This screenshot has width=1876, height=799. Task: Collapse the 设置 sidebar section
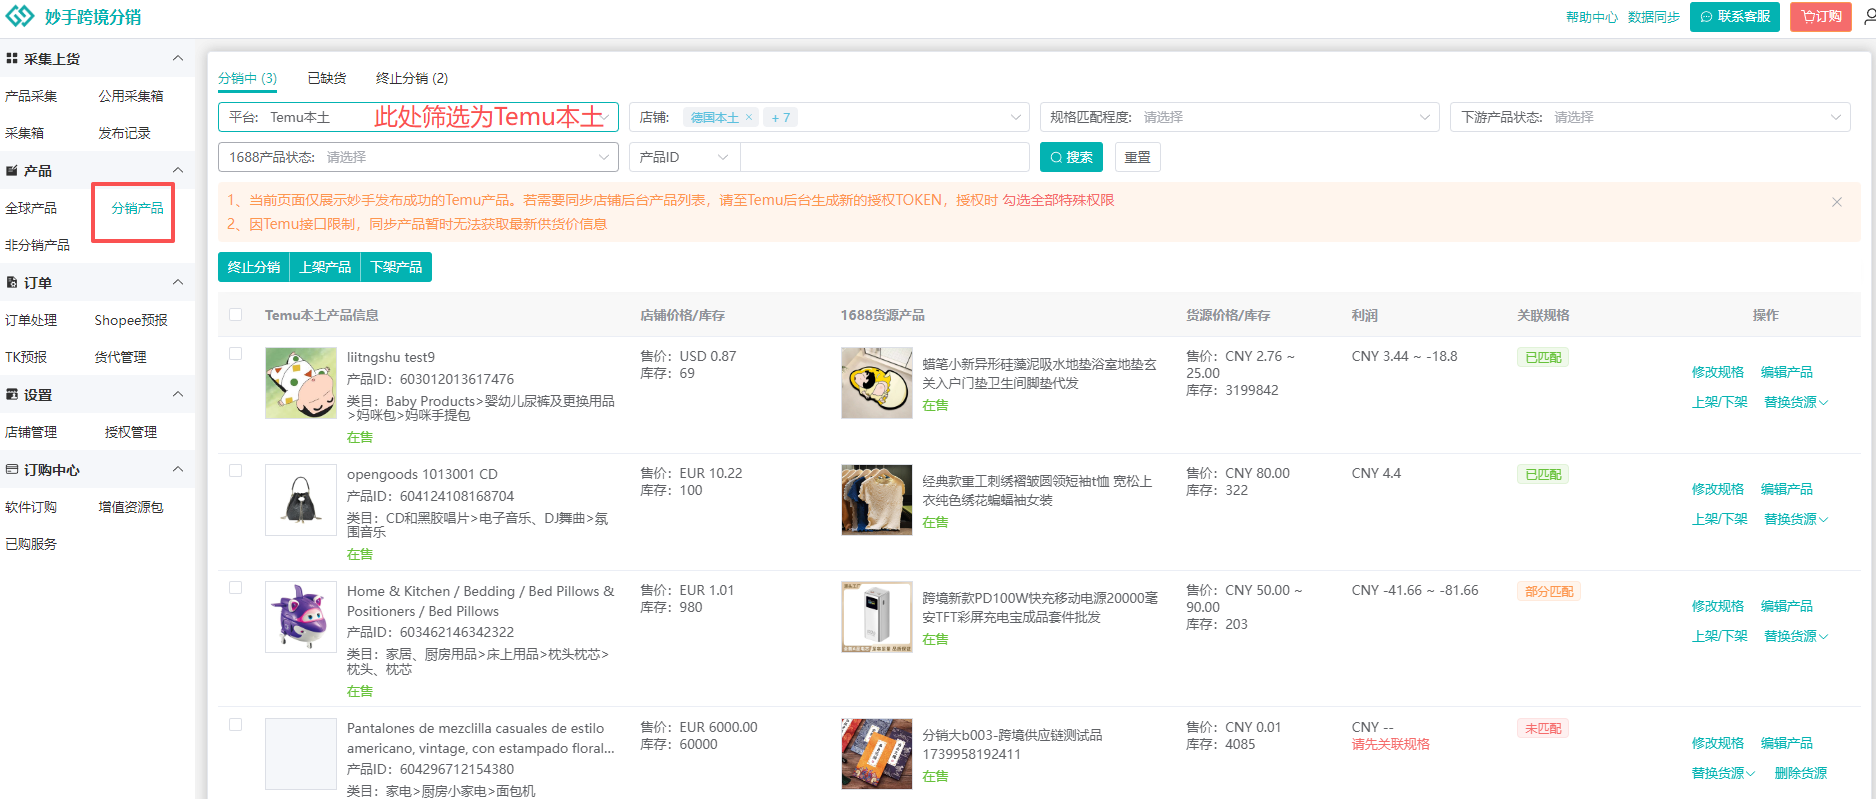tap(178, 394)
